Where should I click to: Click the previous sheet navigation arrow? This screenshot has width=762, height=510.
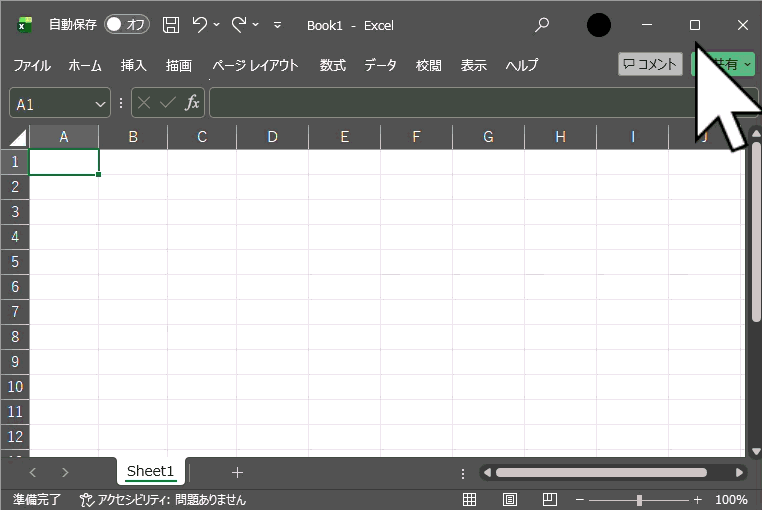pos(33,473)
